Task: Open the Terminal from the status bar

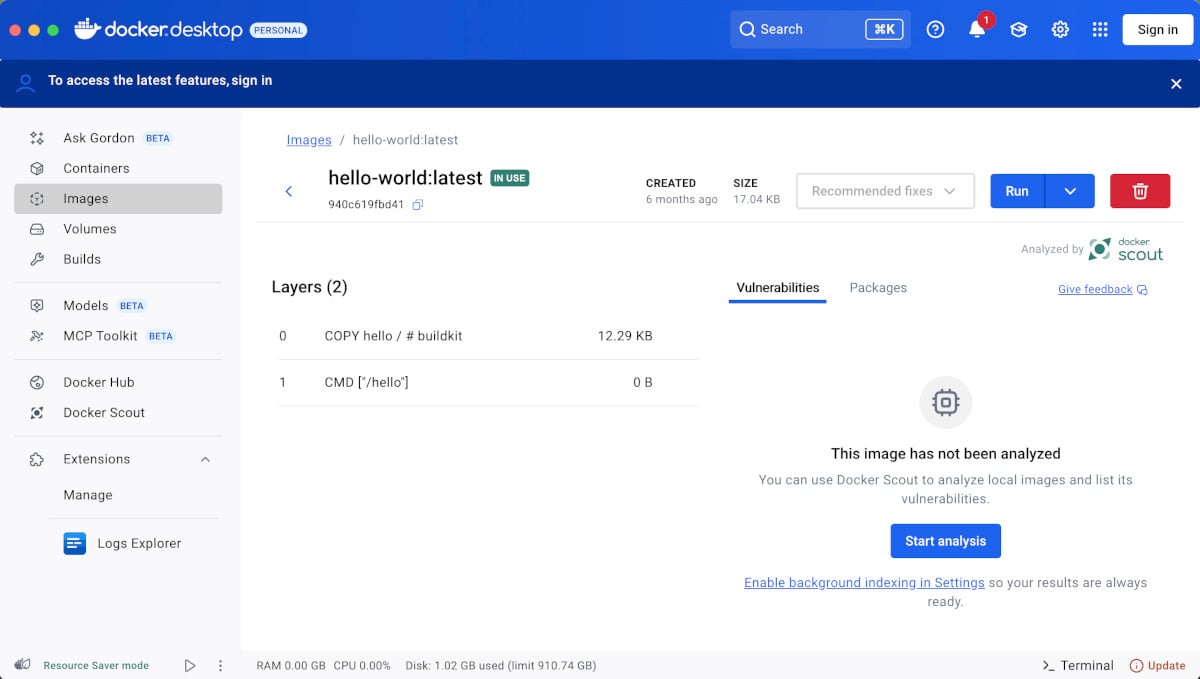Action: click(x=1078, y=665)
